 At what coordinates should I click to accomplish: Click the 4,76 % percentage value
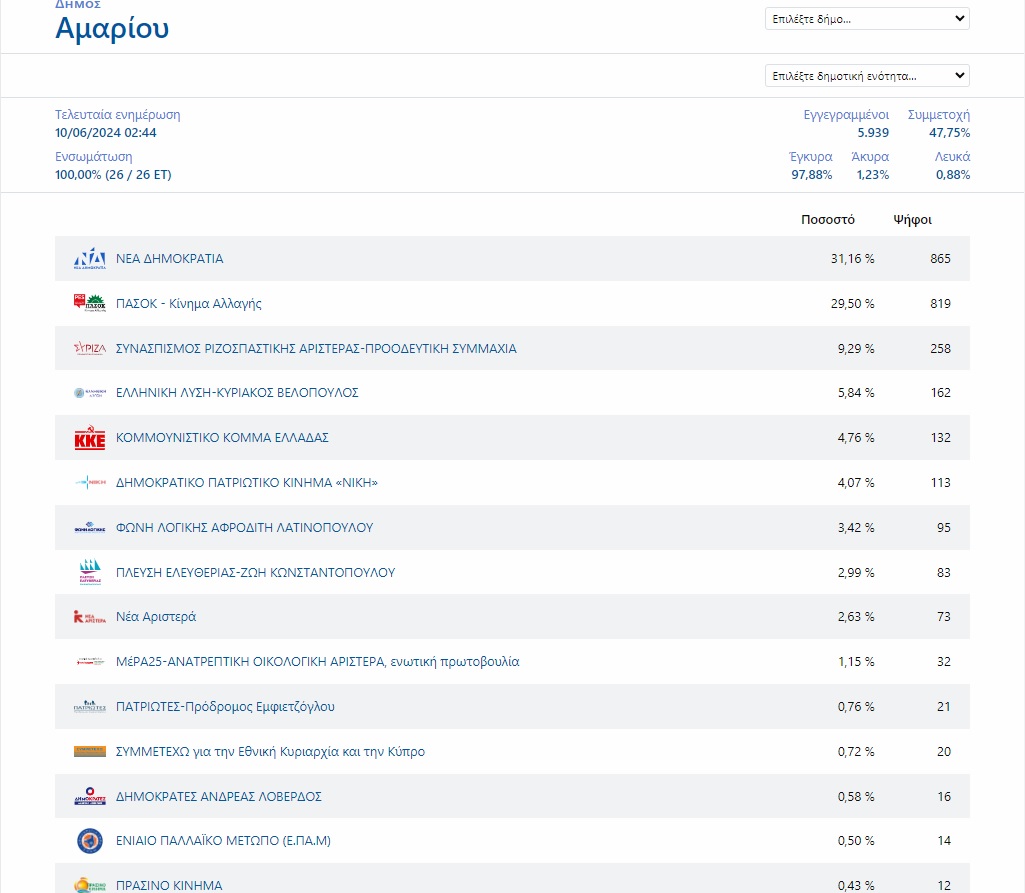[x=856, y=438]
